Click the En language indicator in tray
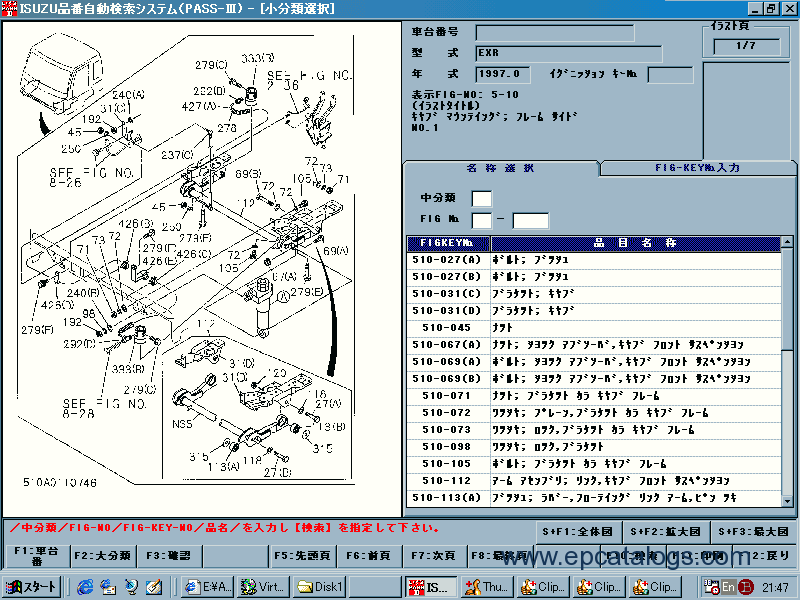This screenshot has width=800, height=600. tap(728, 587)
